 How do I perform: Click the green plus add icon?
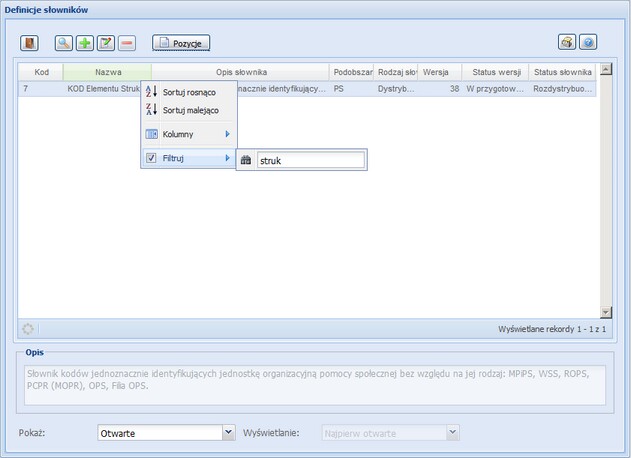(85, 43)
